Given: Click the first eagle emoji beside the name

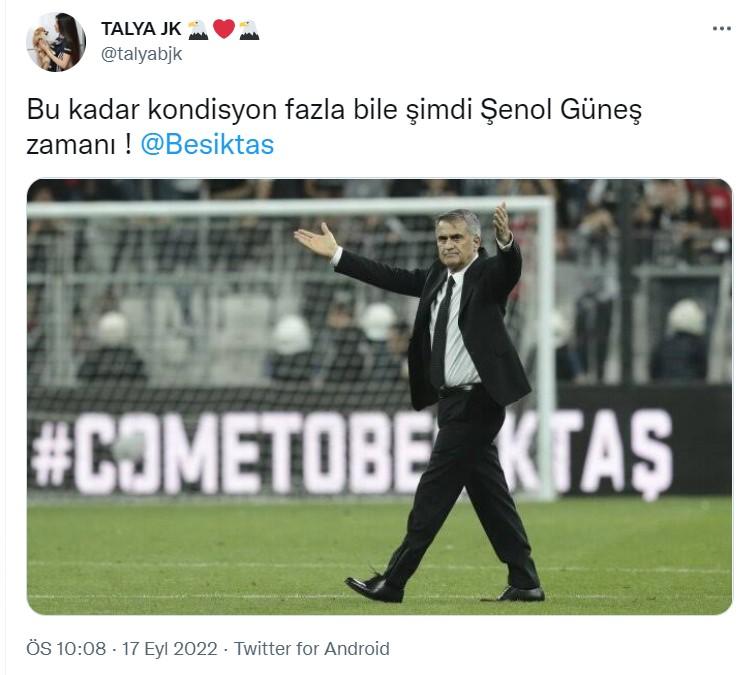Looking at the screenshot, I should click(x=198, y=30).
